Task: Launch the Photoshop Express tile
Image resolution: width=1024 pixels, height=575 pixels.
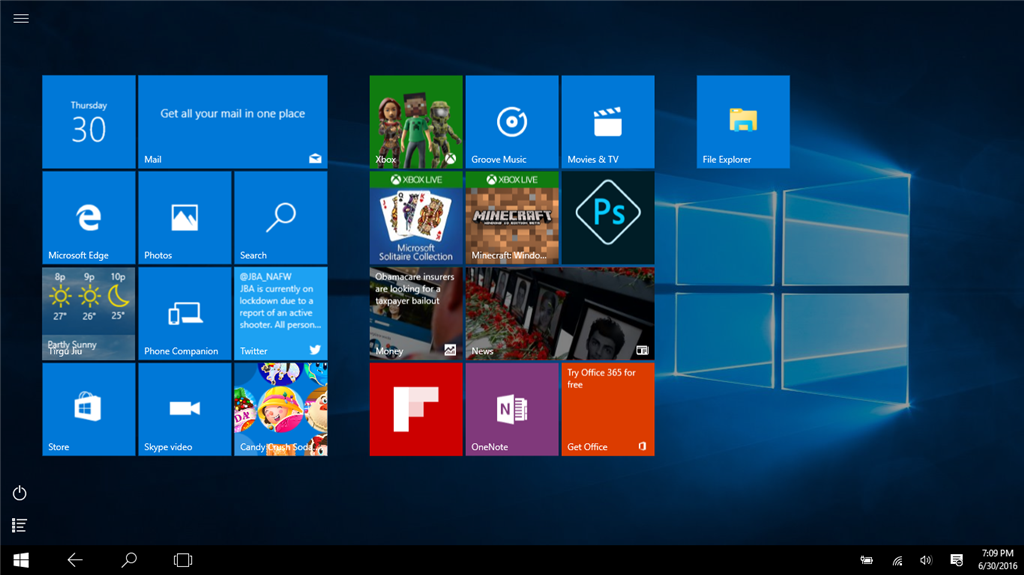Action: tap(607, 217)
